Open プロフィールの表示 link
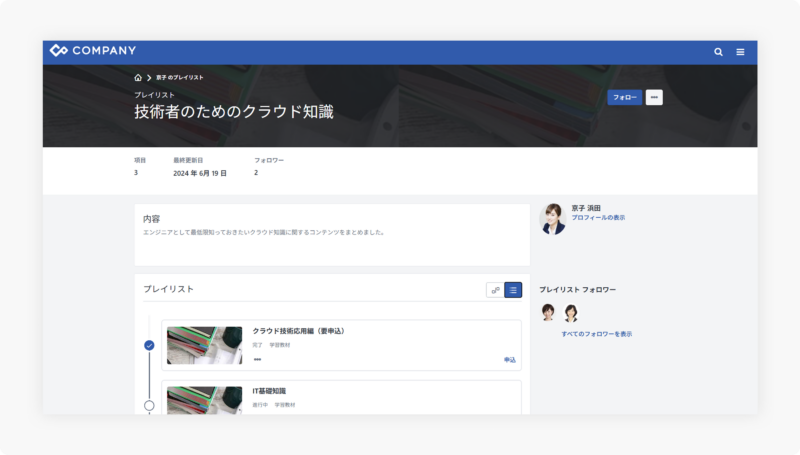Image resolution: width=800 pixels, height=455 pixels. (598, 217)
